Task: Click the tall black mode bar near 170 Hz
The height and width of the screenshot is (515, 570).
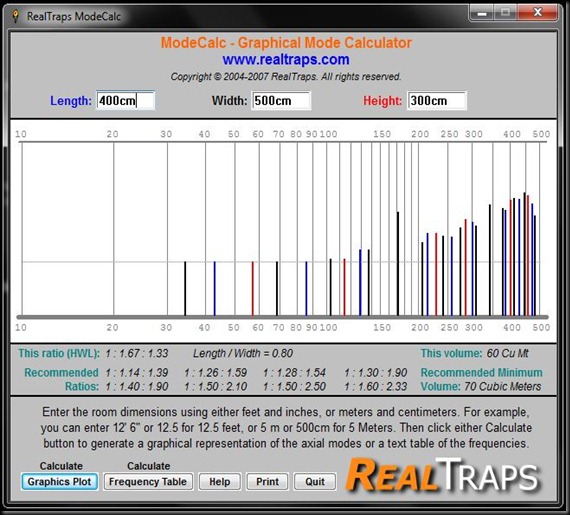Action: (x=398, y=264)
